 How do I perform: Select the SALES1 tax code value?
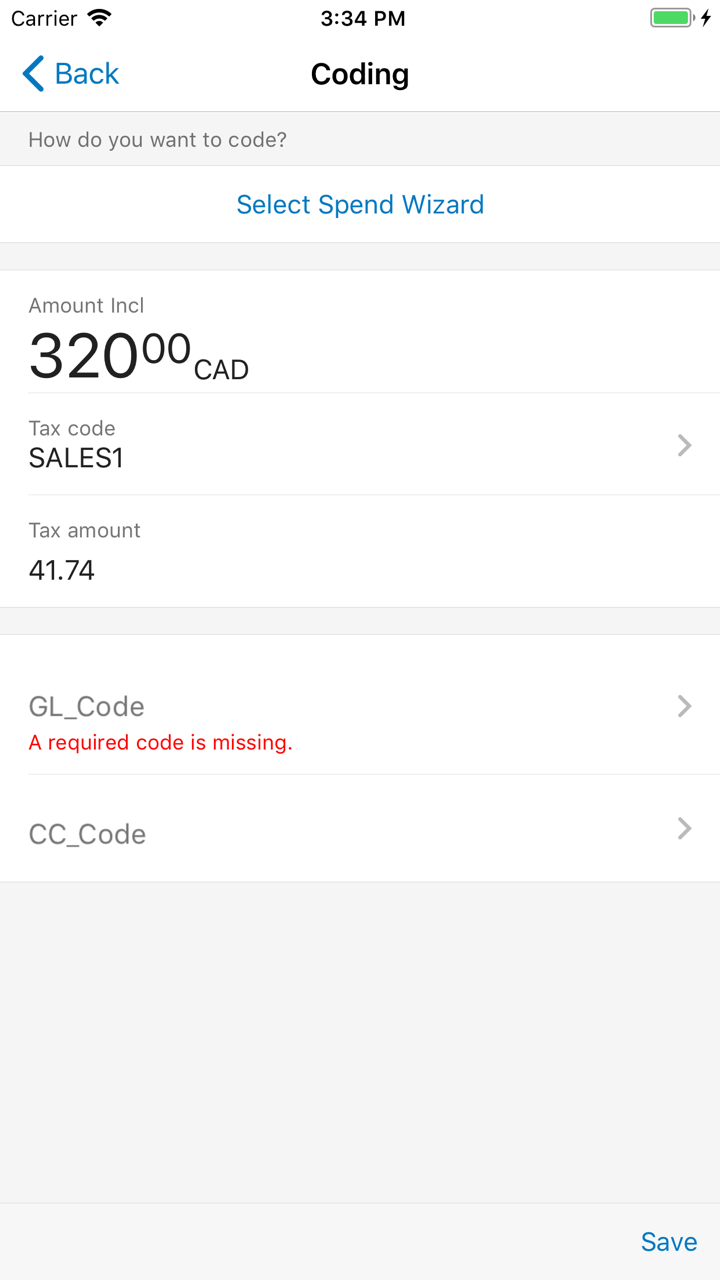(x=76, y=459)
